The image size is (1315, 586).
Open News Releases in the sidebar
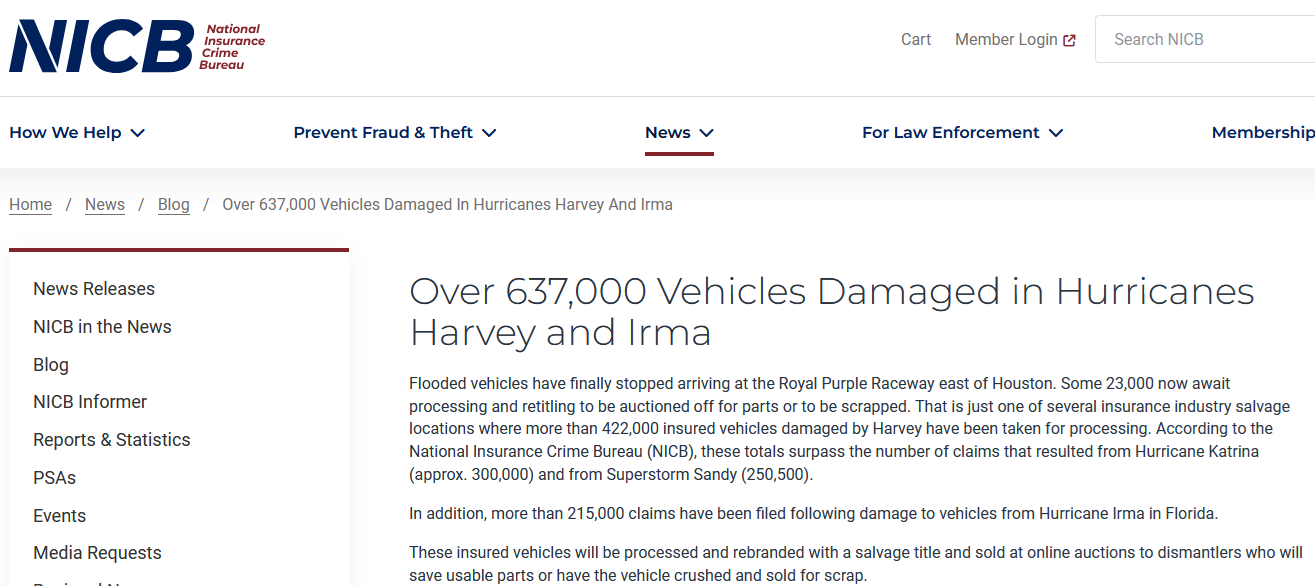(x=94, y=289)
